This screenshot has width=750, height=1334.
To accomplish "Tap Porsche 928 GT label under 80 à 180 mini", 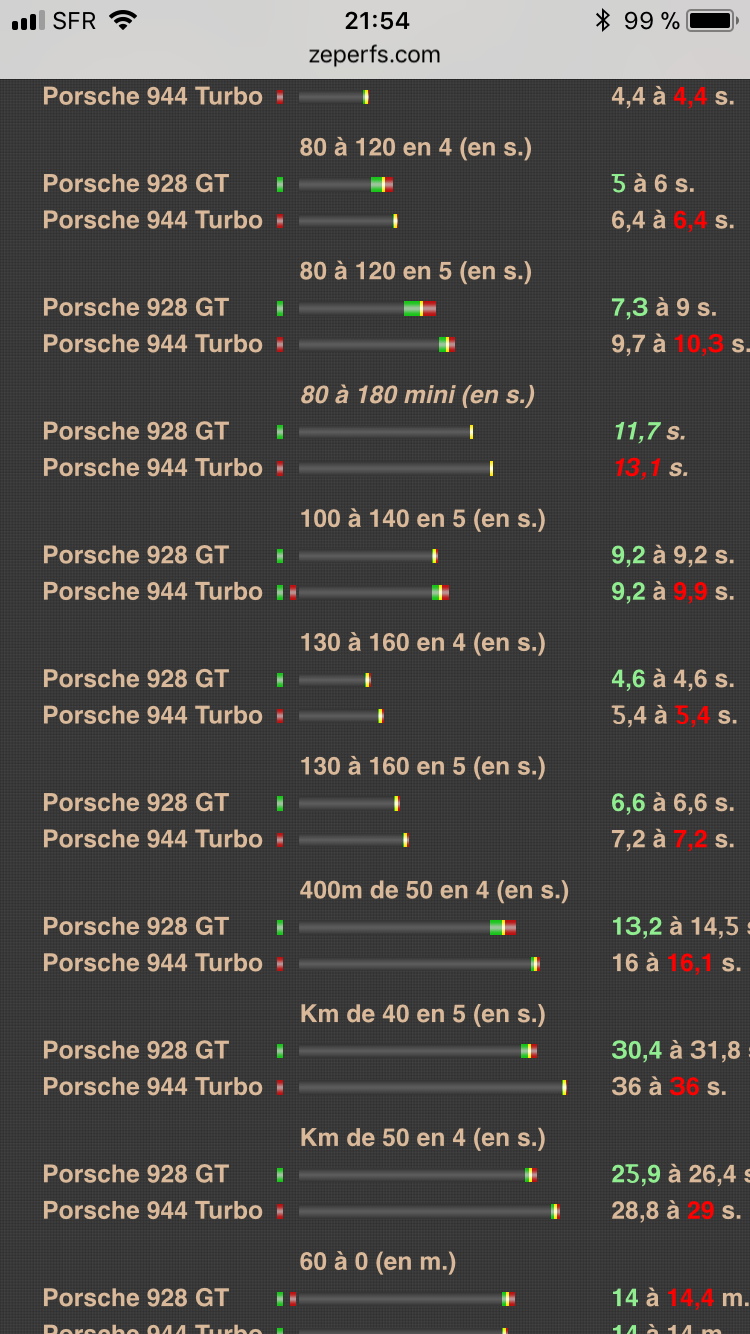I will (x=136, y=433).
